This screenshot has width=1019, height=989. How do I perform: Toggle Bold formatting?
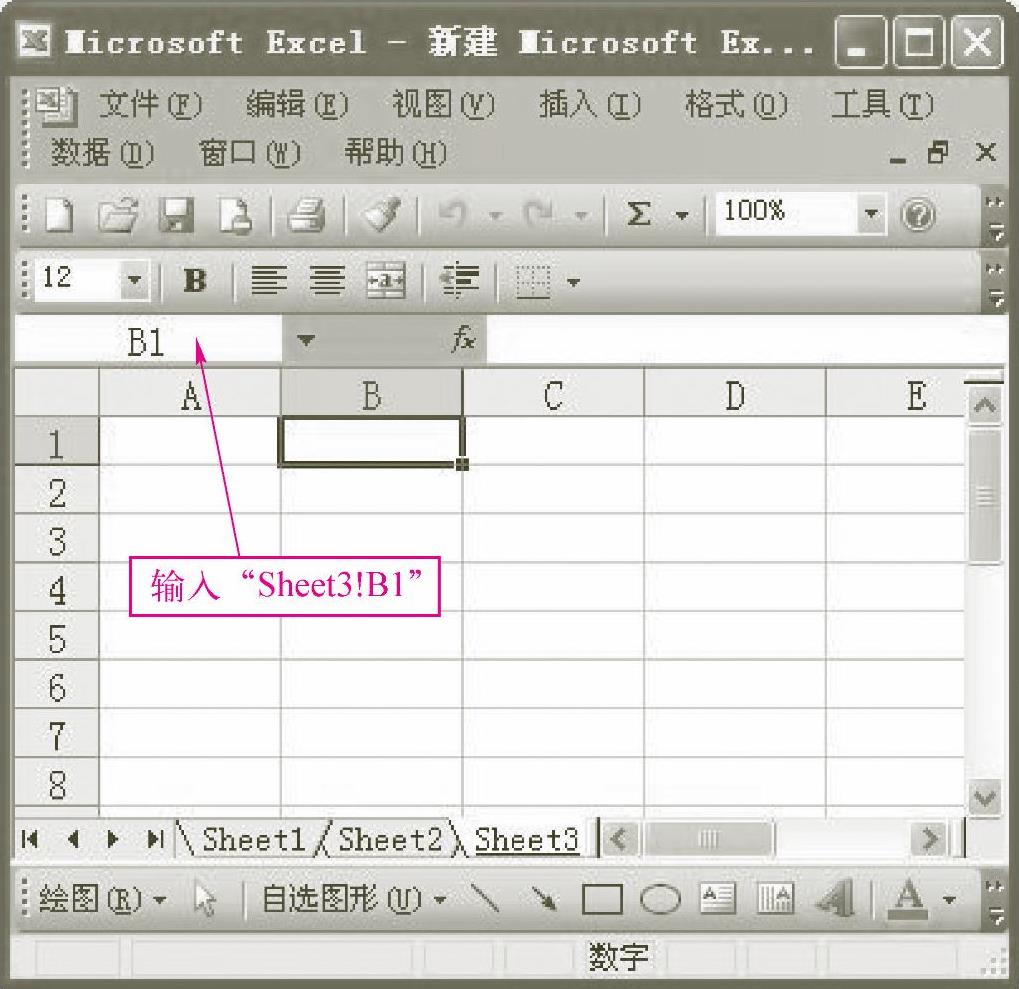195,281
